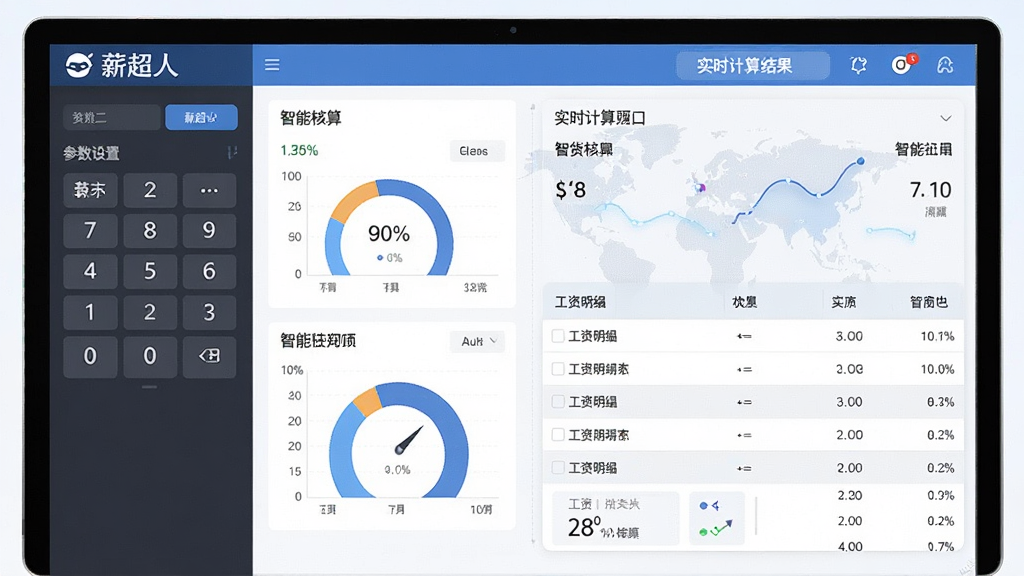Tick the checkbox in the 10.1% row
Image resolution: width=1024 pixels, height=576 pixels.
click(x=558, y=336)
